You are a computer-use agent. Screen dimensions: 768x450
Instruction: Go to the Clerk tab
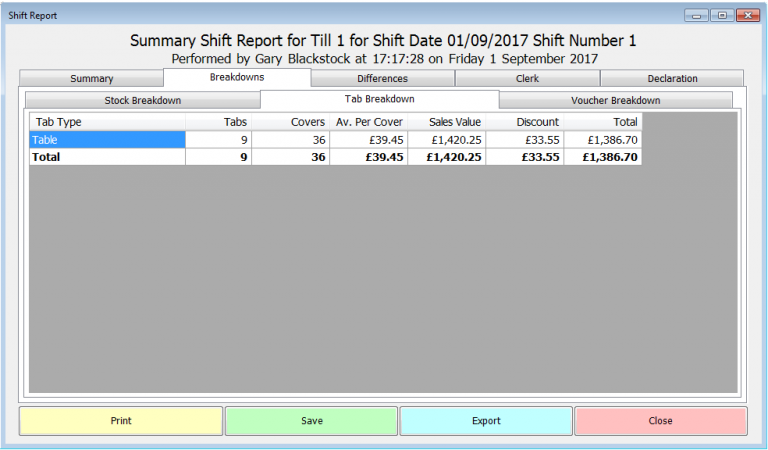point(527,79)
